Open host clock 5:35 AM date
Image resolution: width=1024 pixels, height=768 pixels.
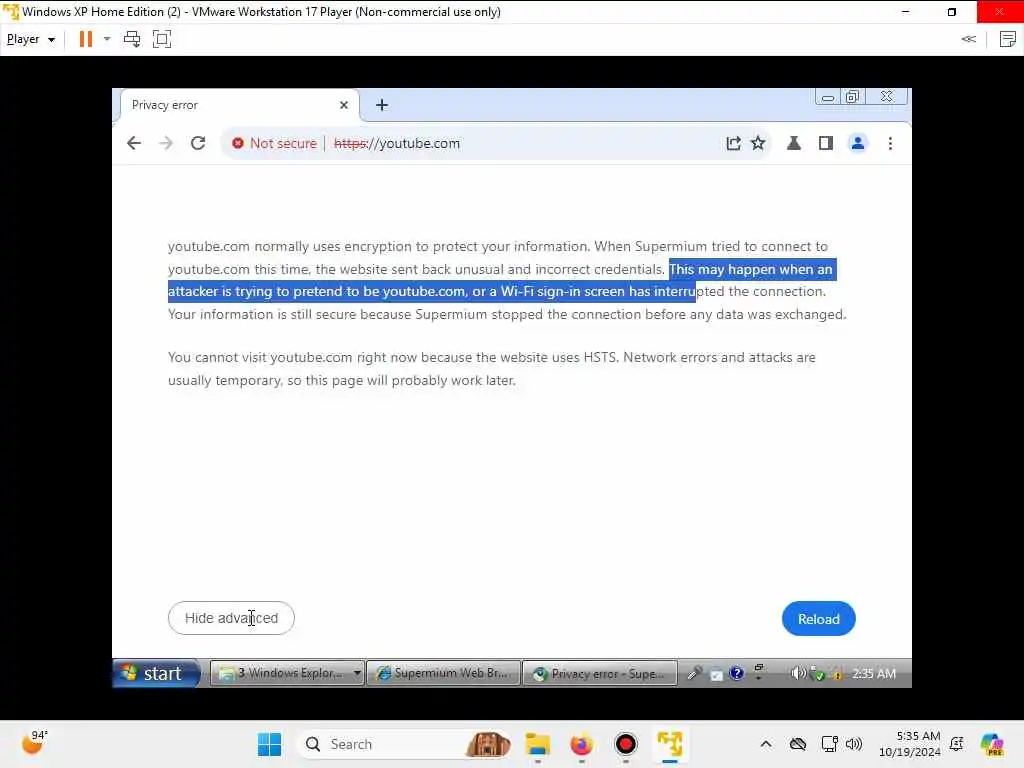coord(910,744)
